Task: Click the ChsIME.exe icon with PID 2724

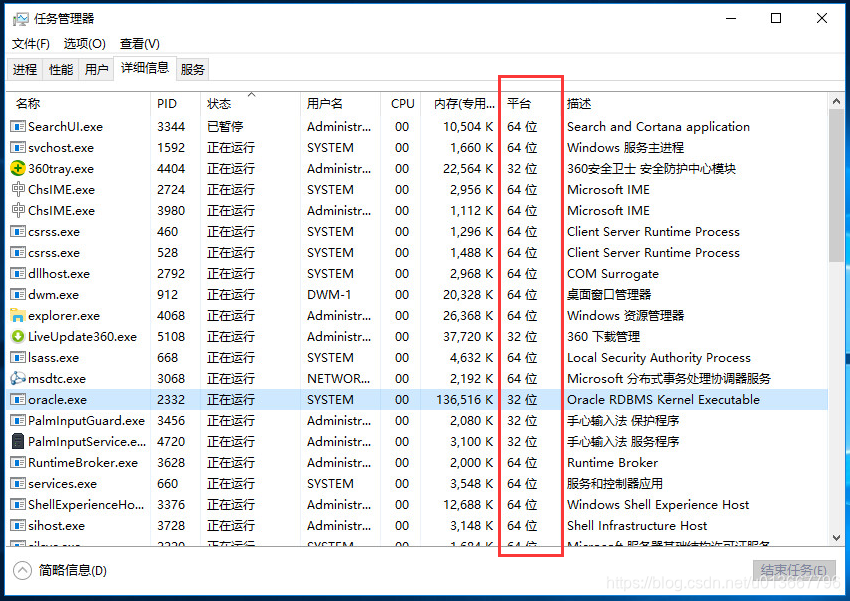Action: coord(18,189)
